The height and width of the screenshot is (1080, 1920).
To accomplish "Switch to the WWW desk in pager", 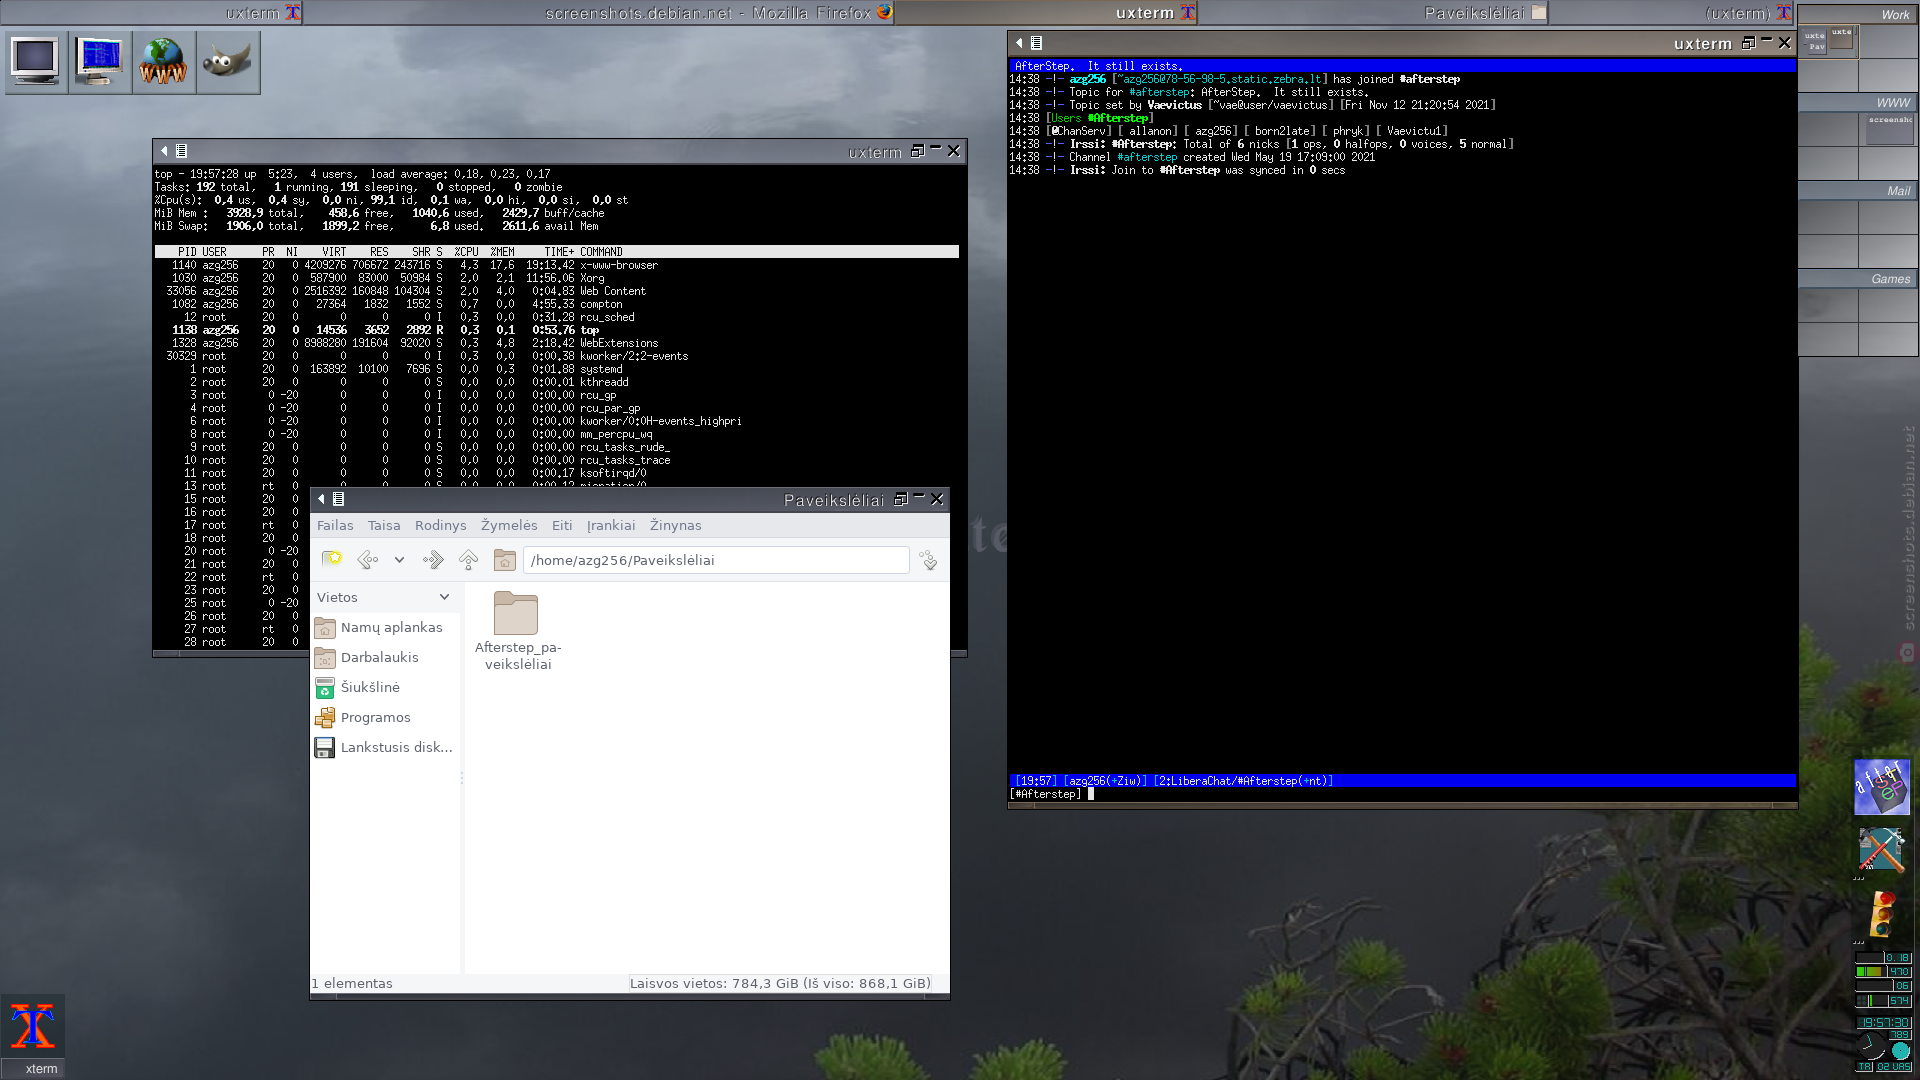I will click(x=1856, y=102).
